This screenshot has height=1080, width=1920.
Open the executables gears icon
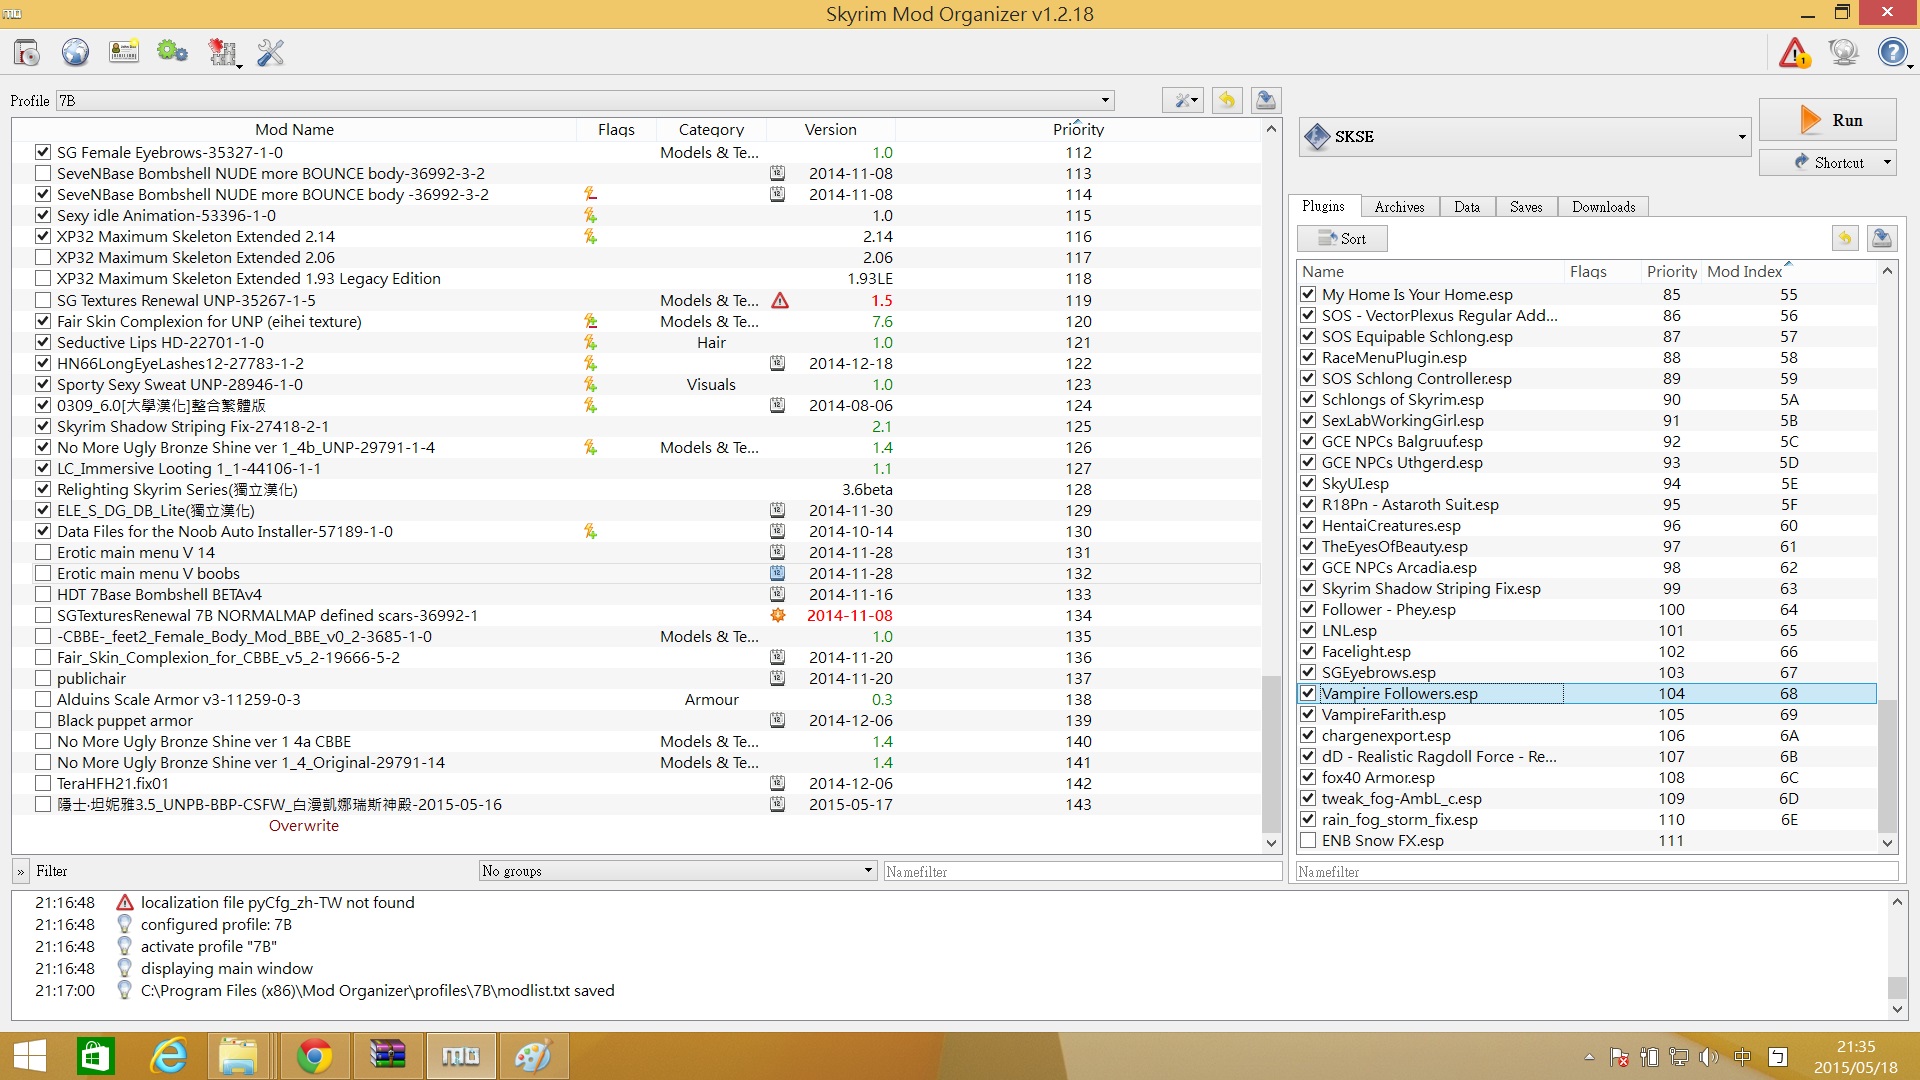coord(172,52)
